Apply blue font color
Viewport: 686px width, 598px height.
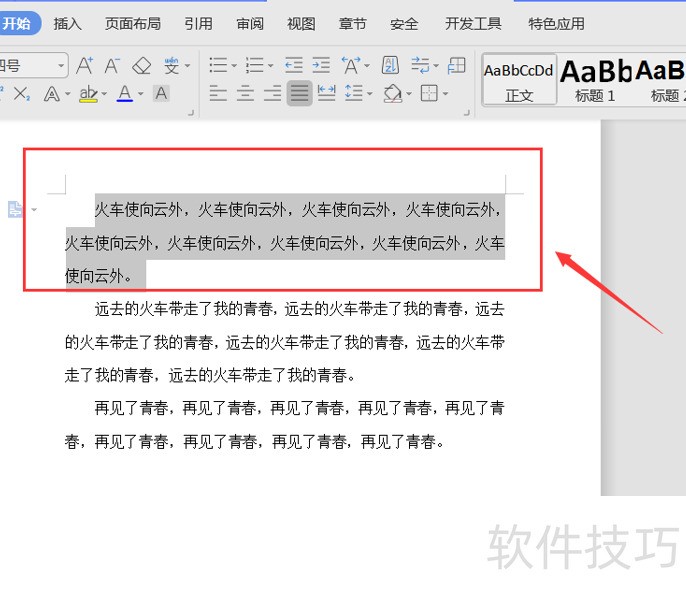pyautogui.click(x=125, y=94)
